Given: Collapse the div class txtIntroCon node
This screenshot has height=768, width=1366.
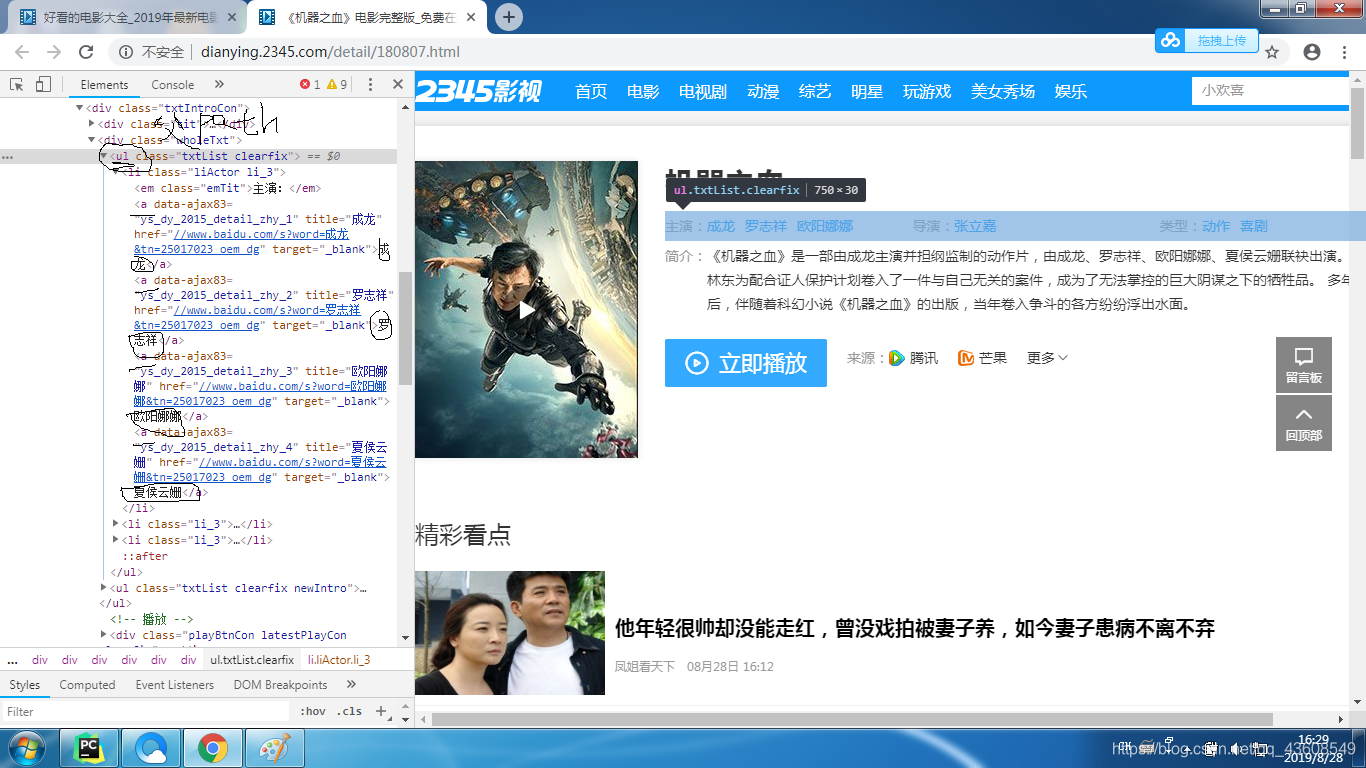Looking at the screenshot, I should click(79, 108).
